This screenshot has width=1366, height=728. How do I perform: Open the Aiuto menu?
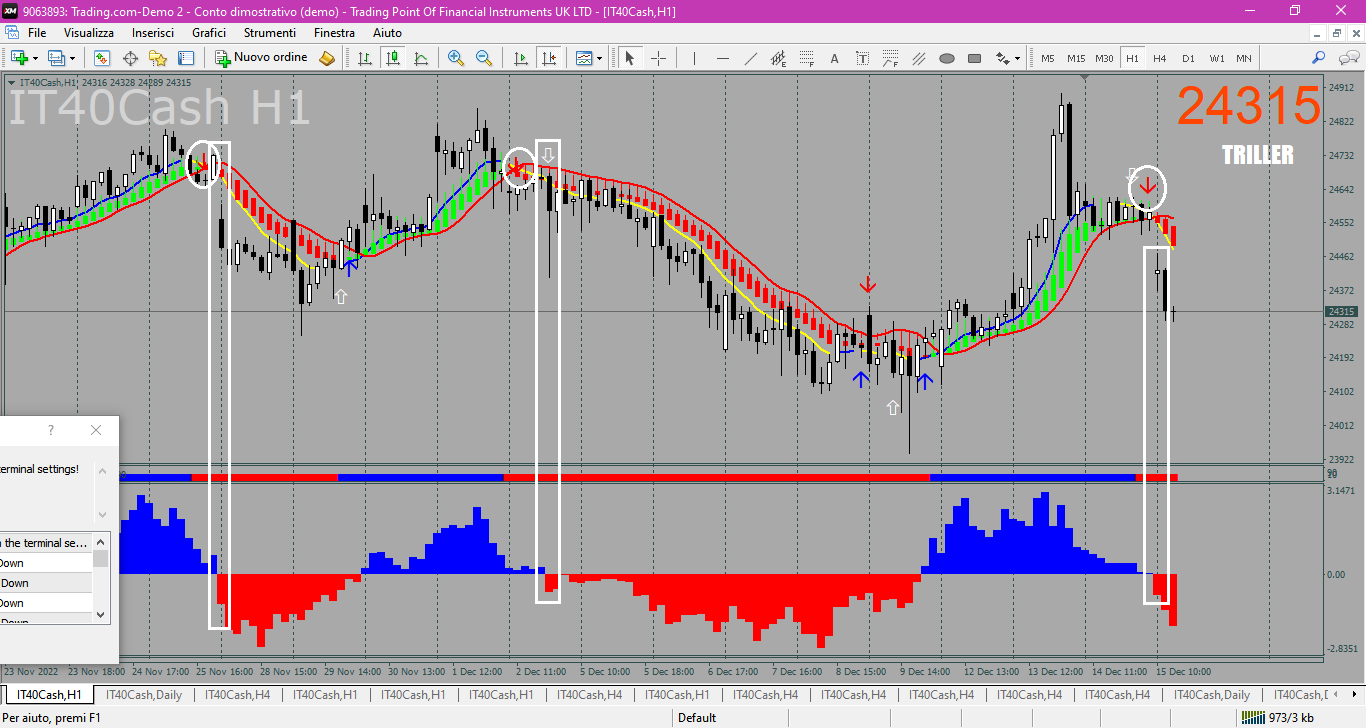387,33
